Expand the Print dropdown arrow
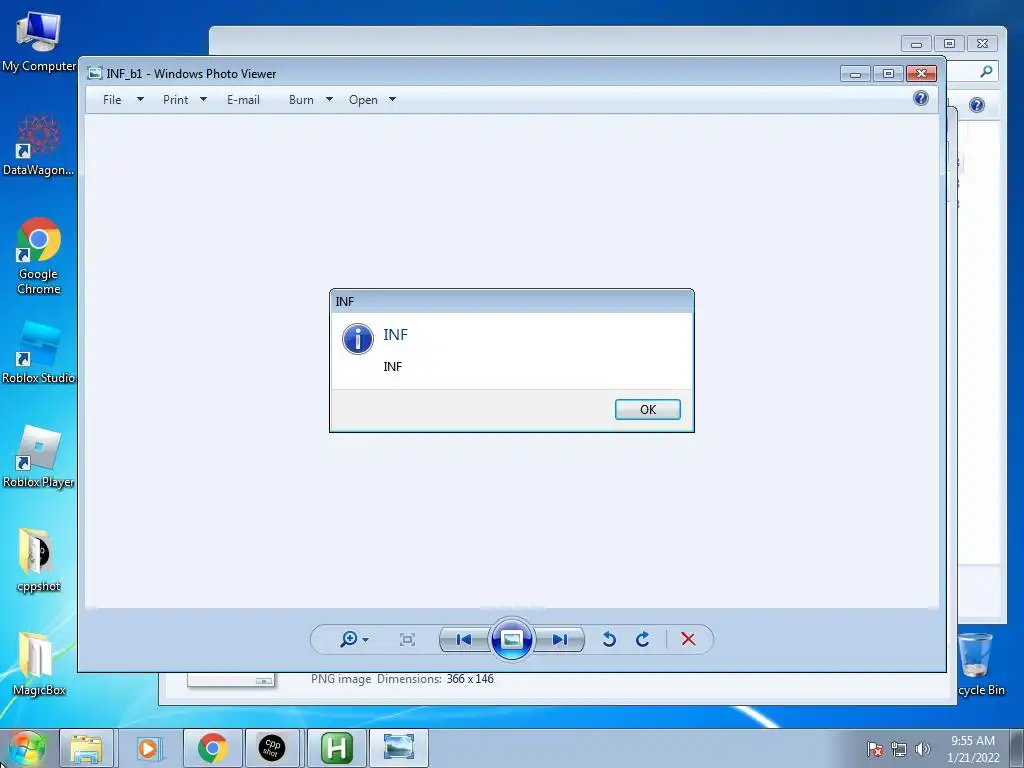 click(x=203, y=100)
